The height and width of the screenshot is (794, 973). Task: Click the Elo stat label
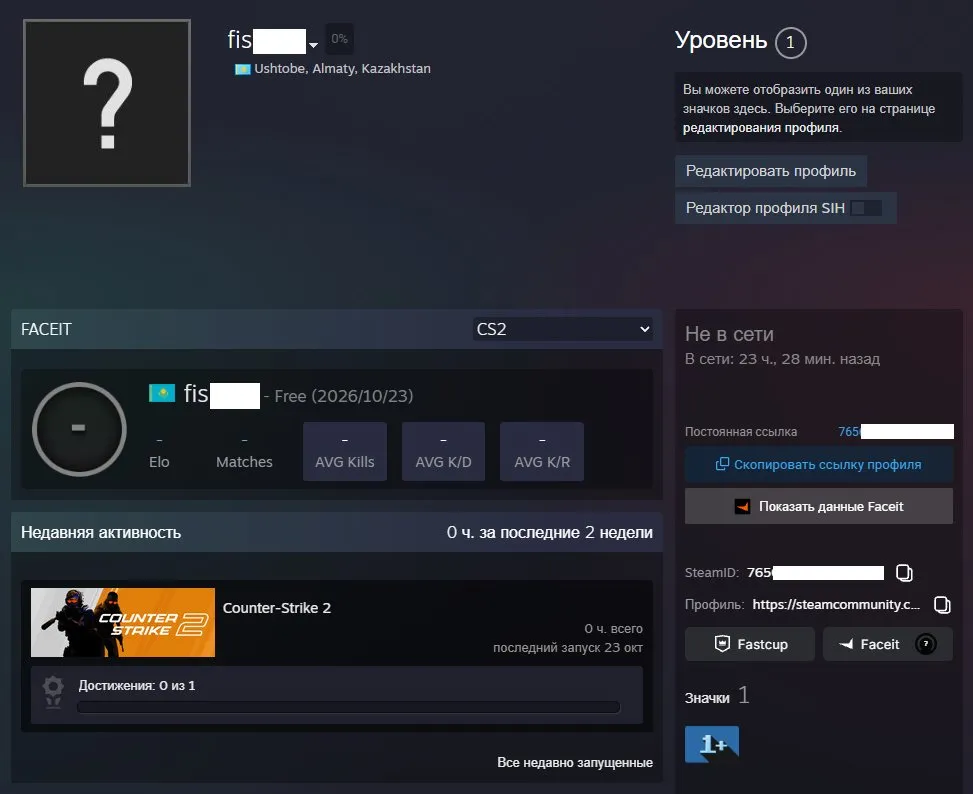(159, 462)
